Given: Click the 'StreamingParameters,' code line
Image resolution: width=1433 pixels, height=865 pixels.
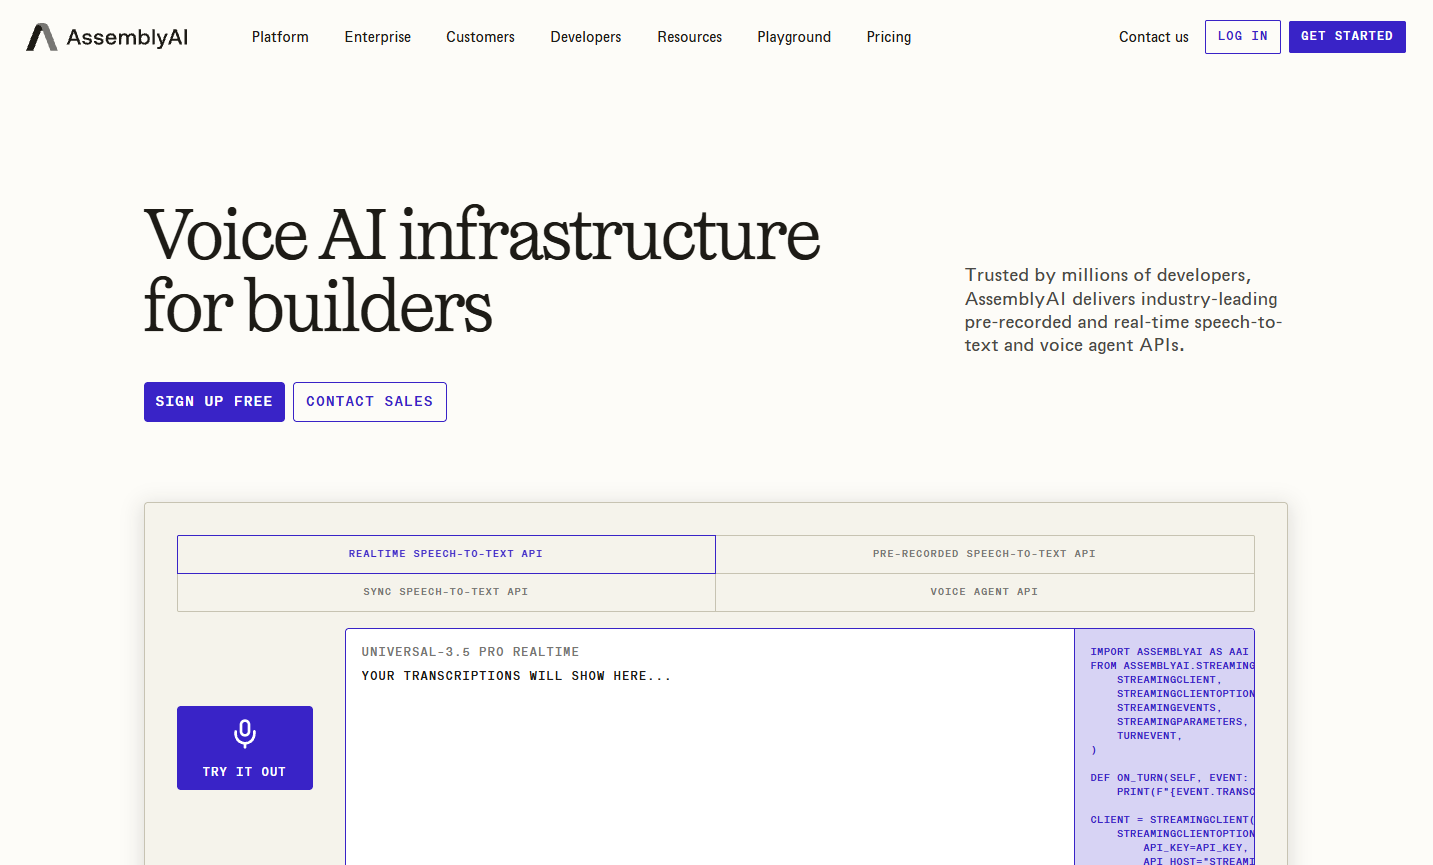Looking at the screenshot, I should click(1182, 722).
